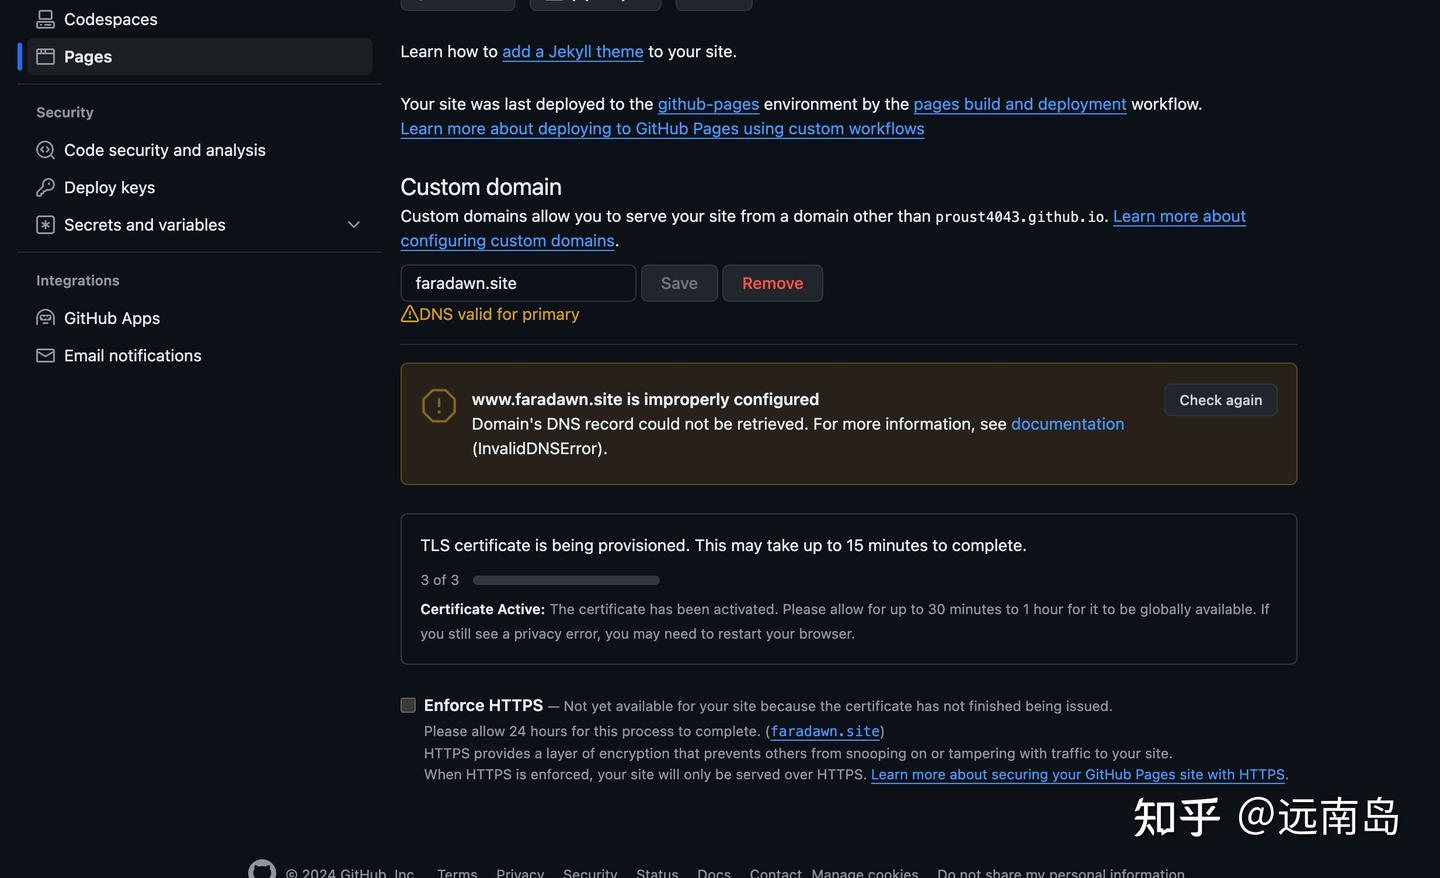Viewport: 1440px width, 878px height.
Task: Click the GitHub Apps icon
Action: point(44,317)
